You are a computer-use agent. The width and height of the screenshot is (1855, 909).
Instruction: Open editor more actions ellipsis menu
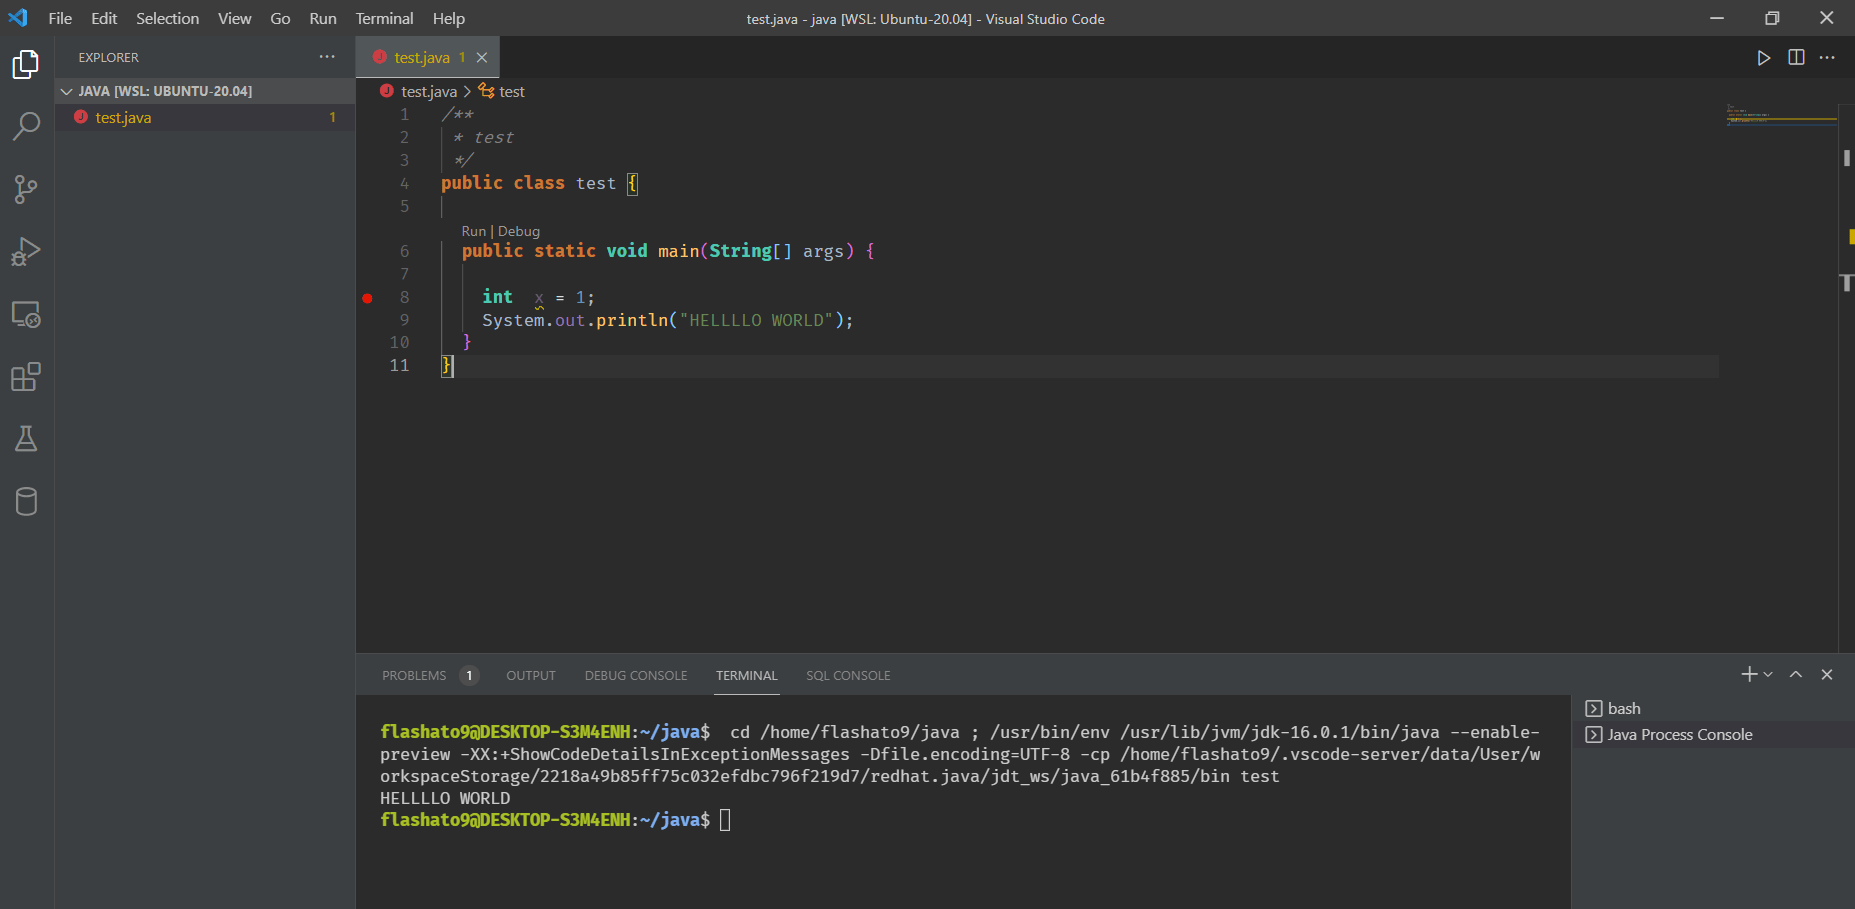[x=1828, y=57]
